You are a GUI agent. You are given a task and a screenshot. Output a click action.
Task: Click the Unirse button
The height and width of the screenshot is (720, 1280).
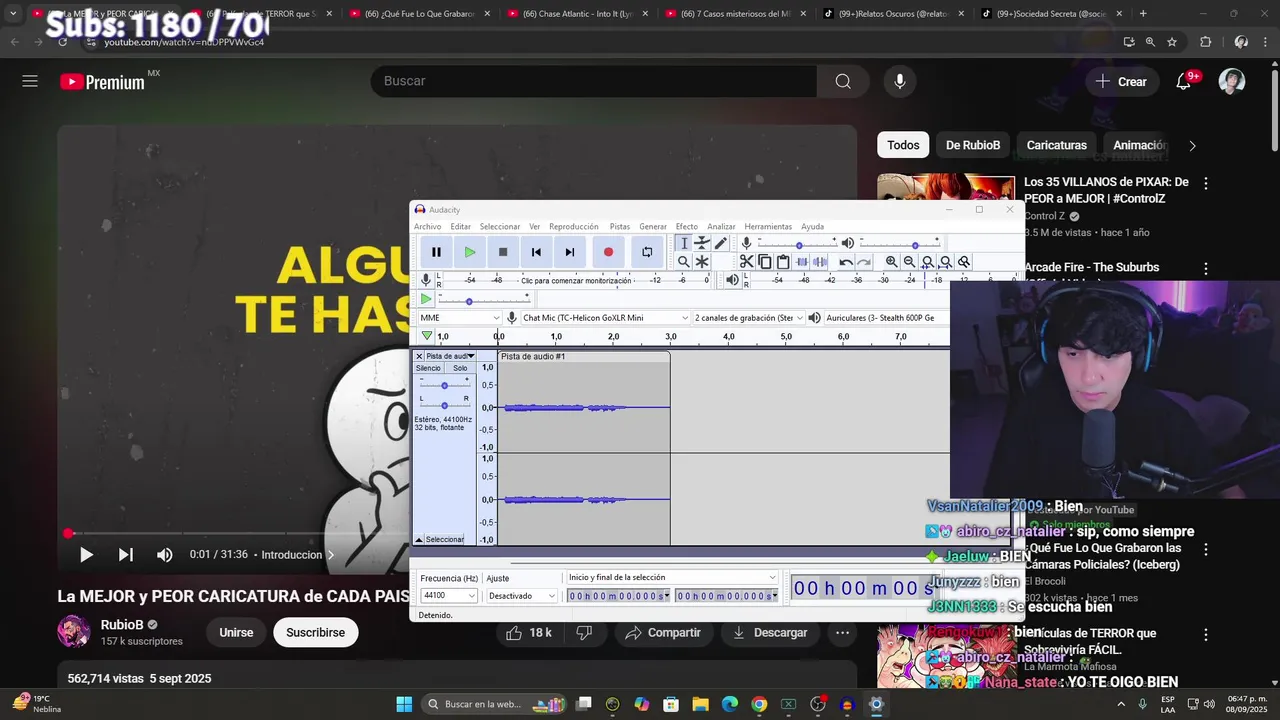click(x=236, y=632)
